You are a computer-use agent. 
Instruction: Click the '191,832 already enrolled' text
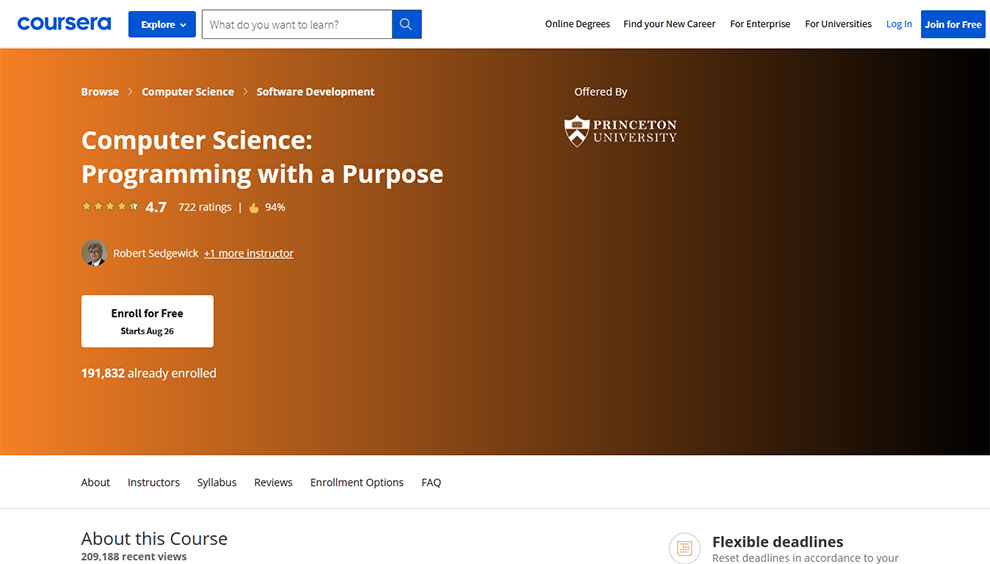pyautogui.click(x=148, y=373)
